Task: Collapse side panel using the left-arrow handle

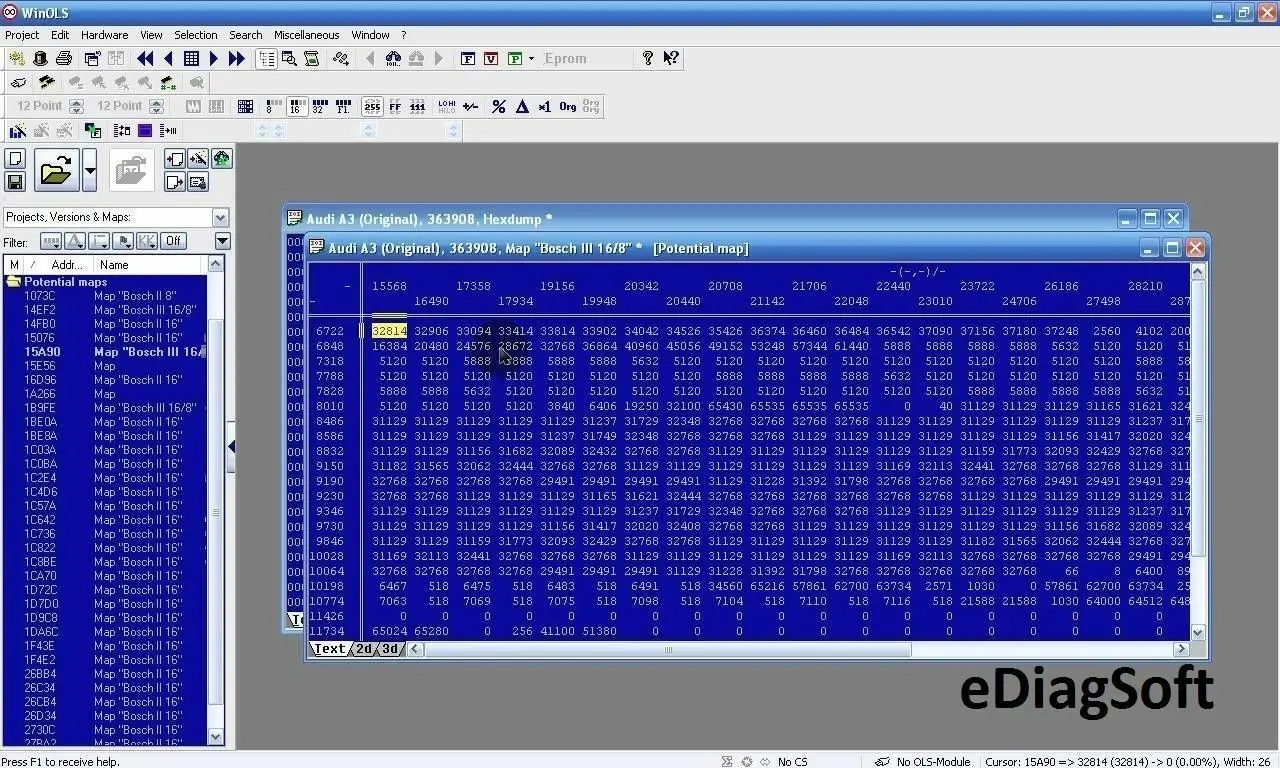Action: tap(231, 446)
